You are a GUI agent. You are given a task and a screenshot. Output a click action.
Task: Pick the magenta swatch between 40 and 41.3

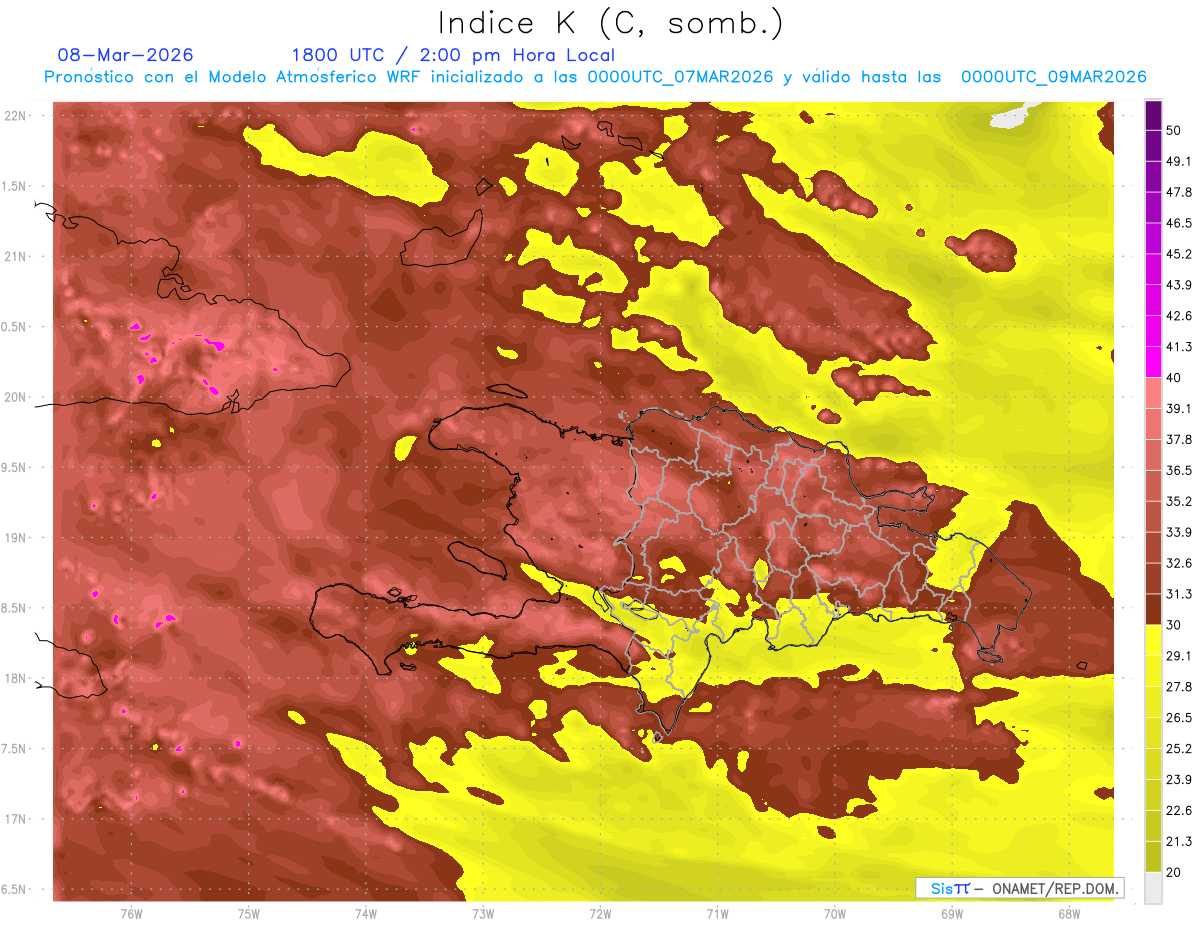point(1153,361)
